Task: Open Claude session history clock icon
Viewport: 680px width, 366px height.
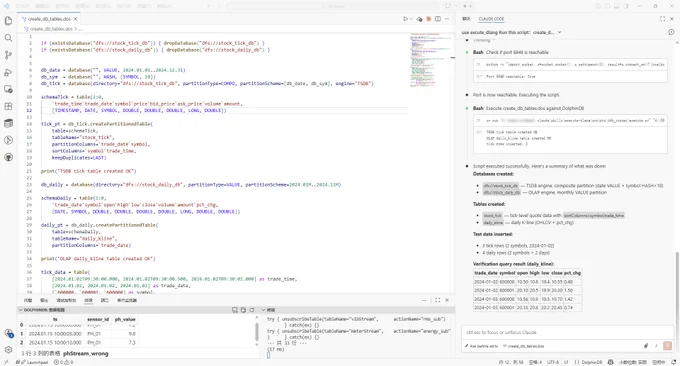Action: point(671,32)
